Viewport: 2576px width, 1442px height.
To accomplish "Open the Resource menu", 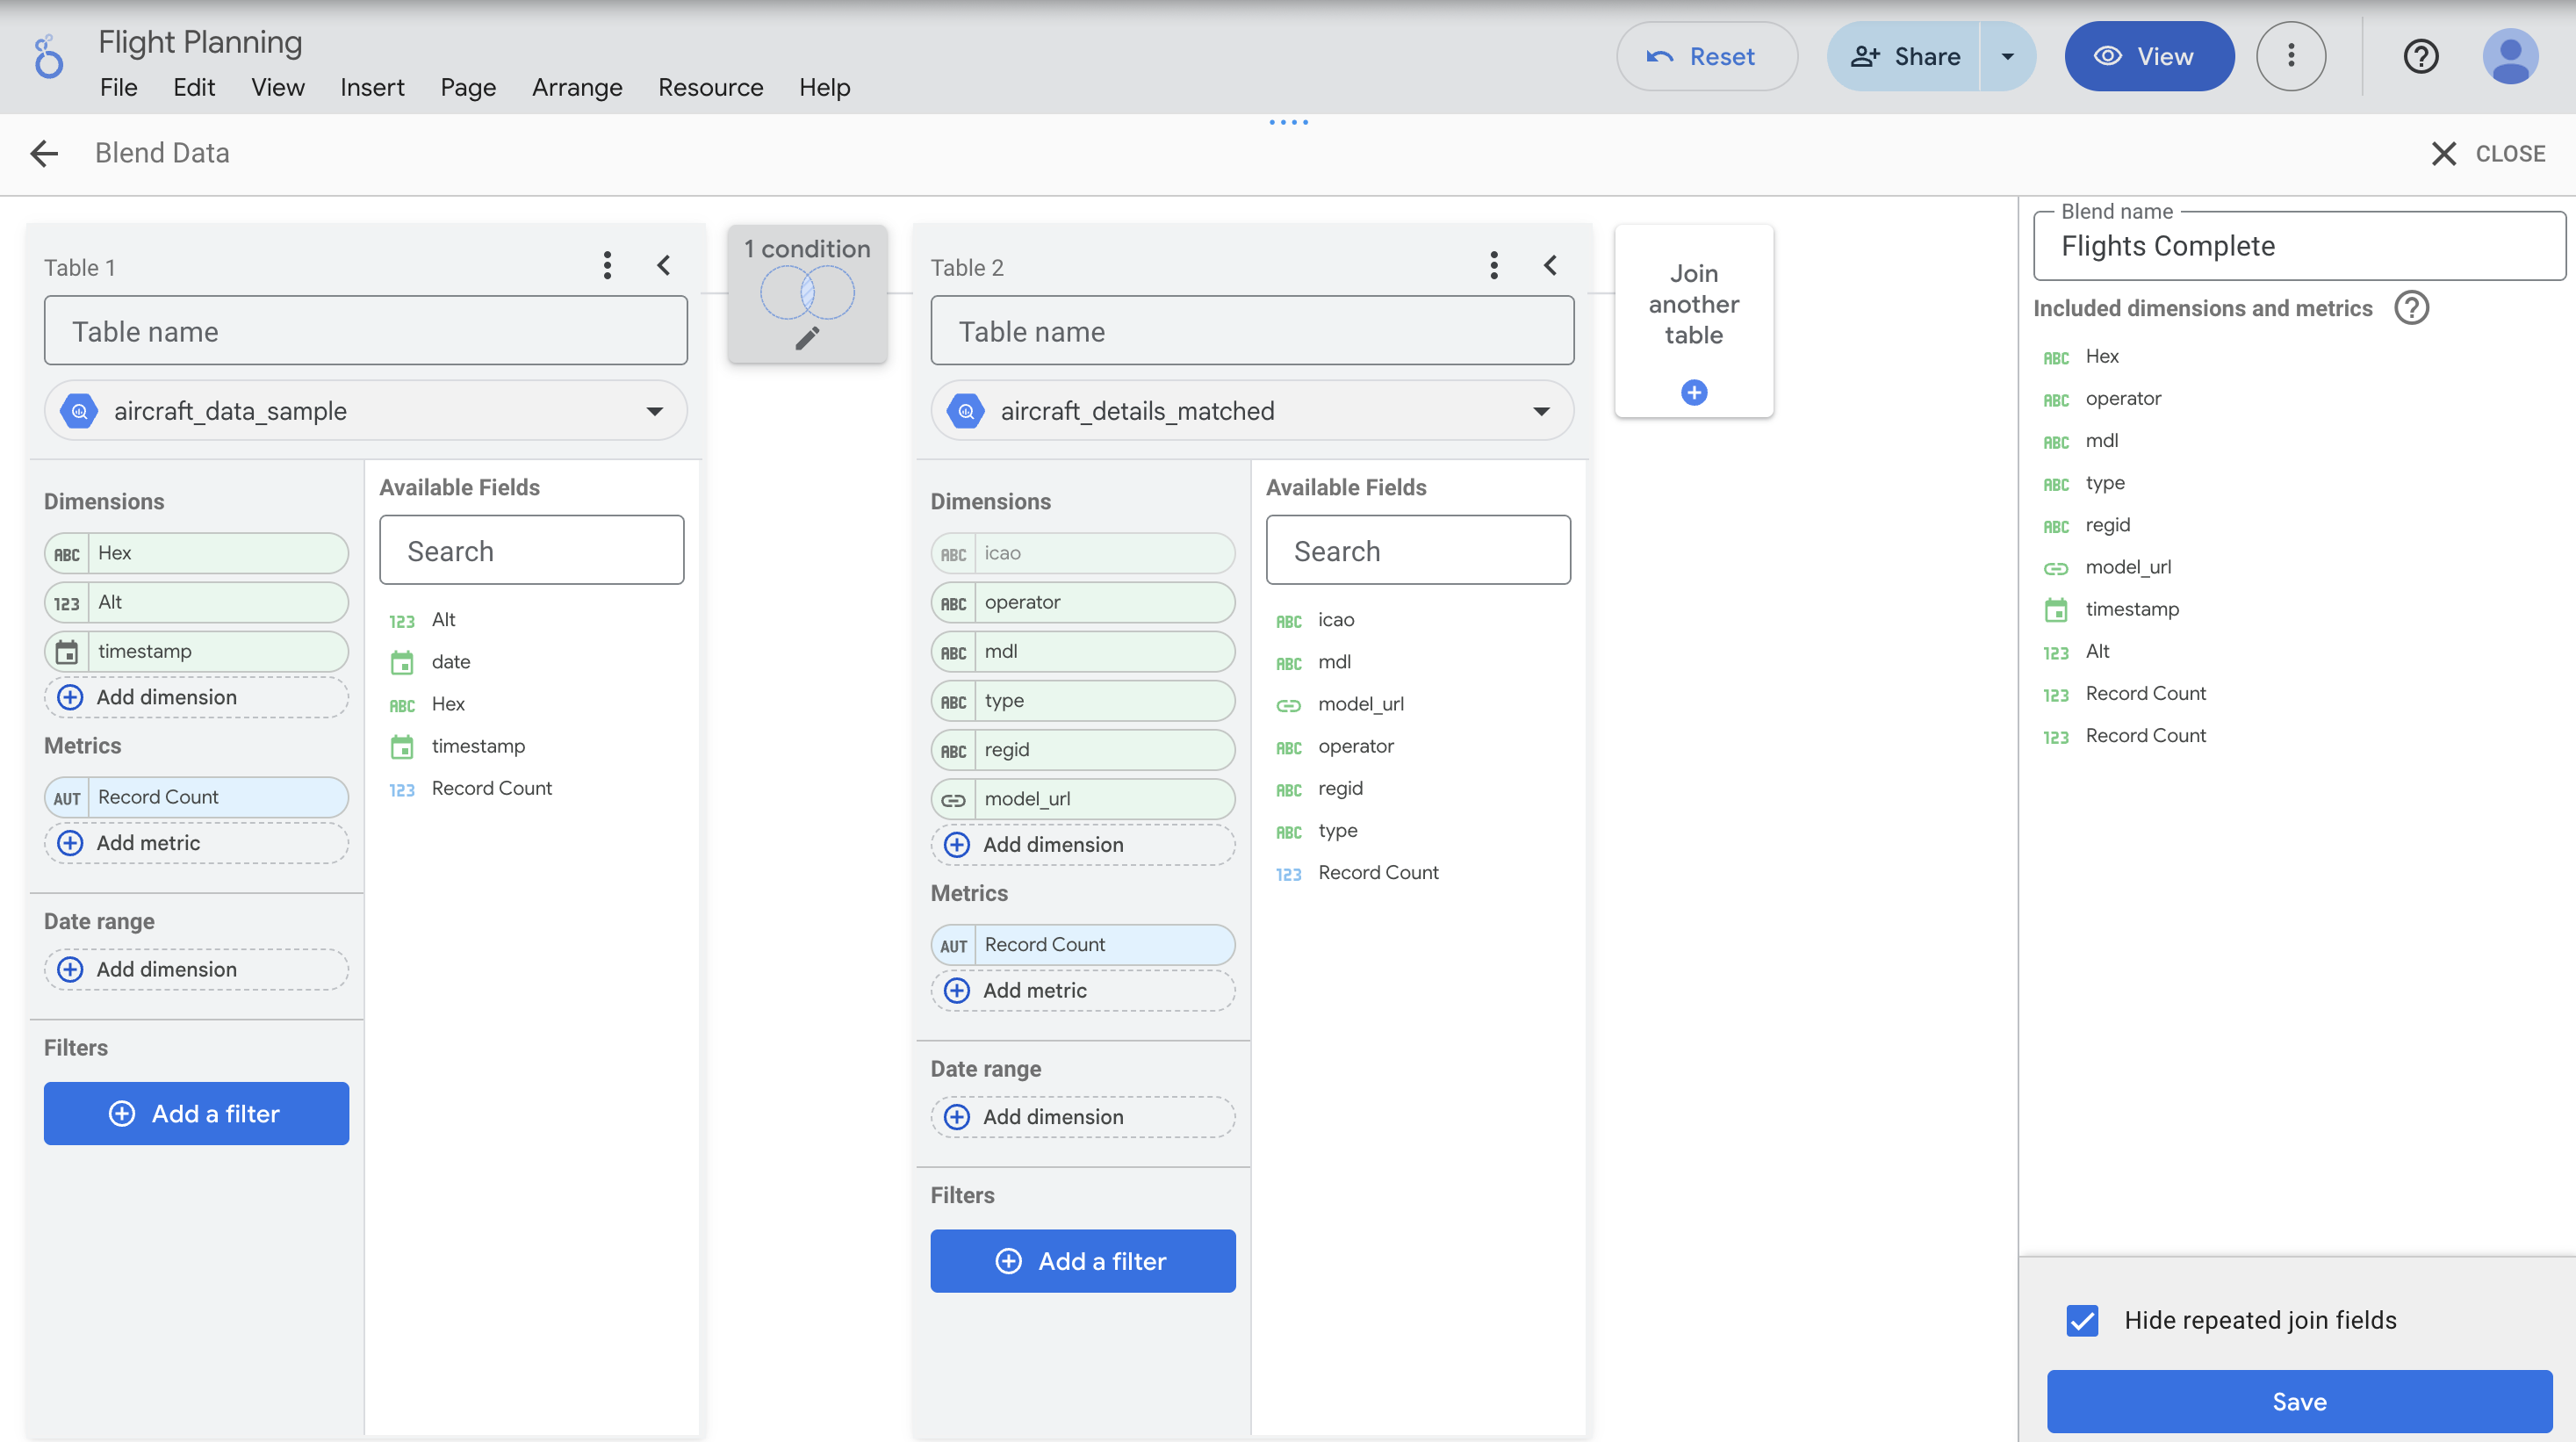I will (x=710, y=87).
